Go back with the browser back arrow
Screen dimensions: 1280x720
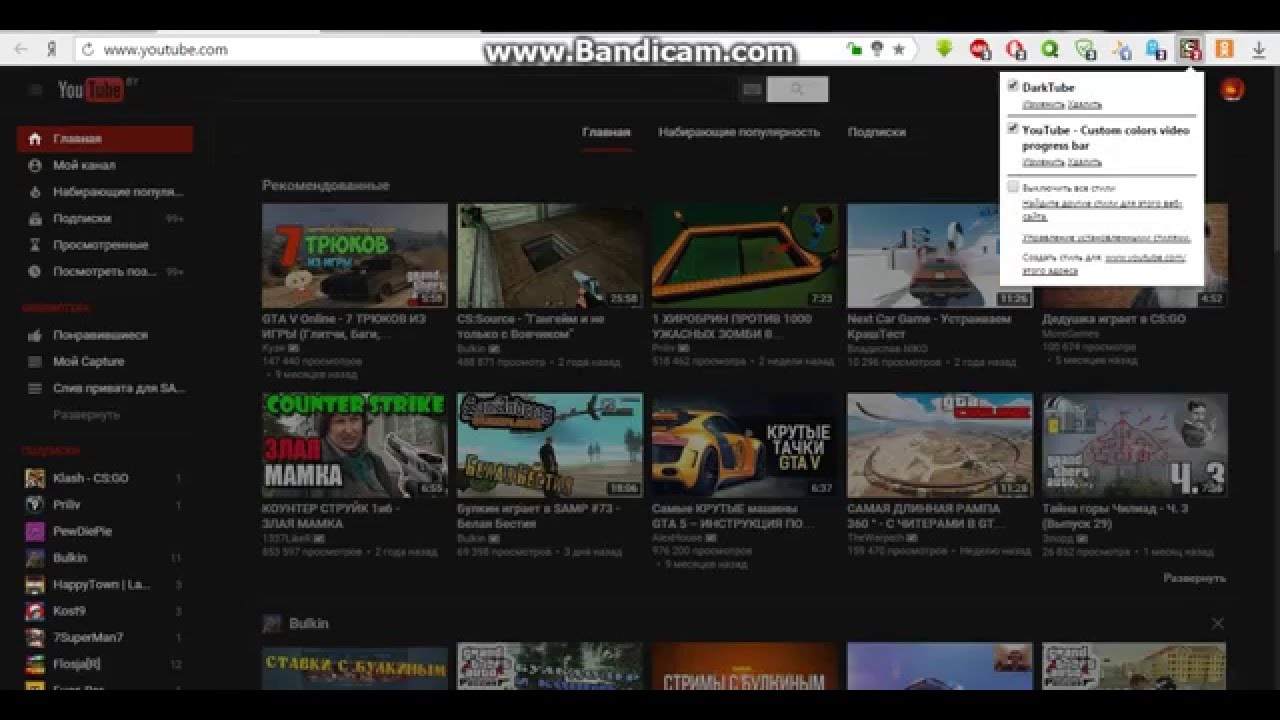click(x=20, y=49)
